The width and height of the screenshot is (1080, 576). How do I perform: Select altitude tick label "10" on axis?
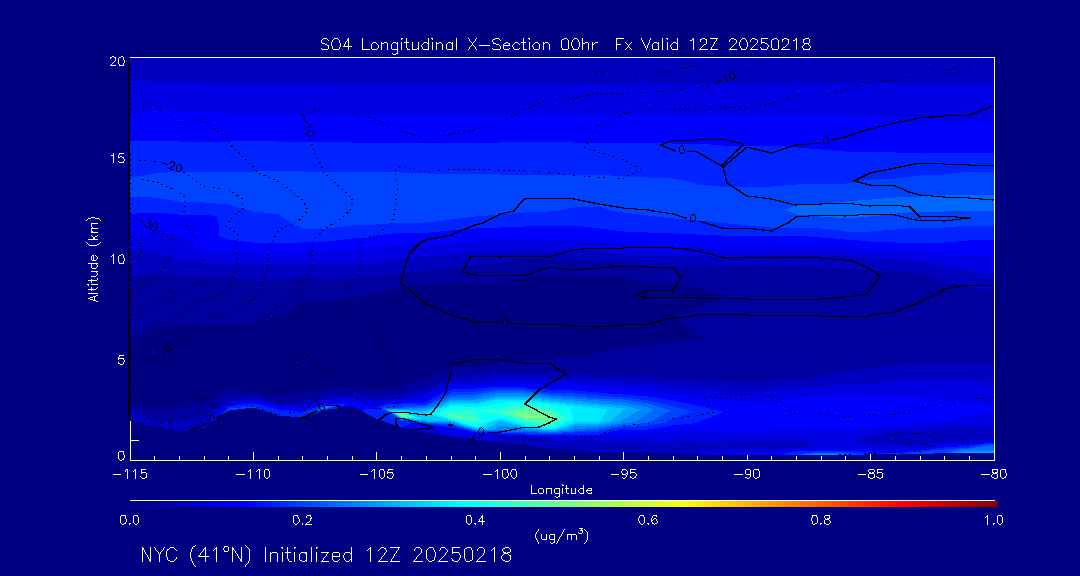(x=116, y=258)
